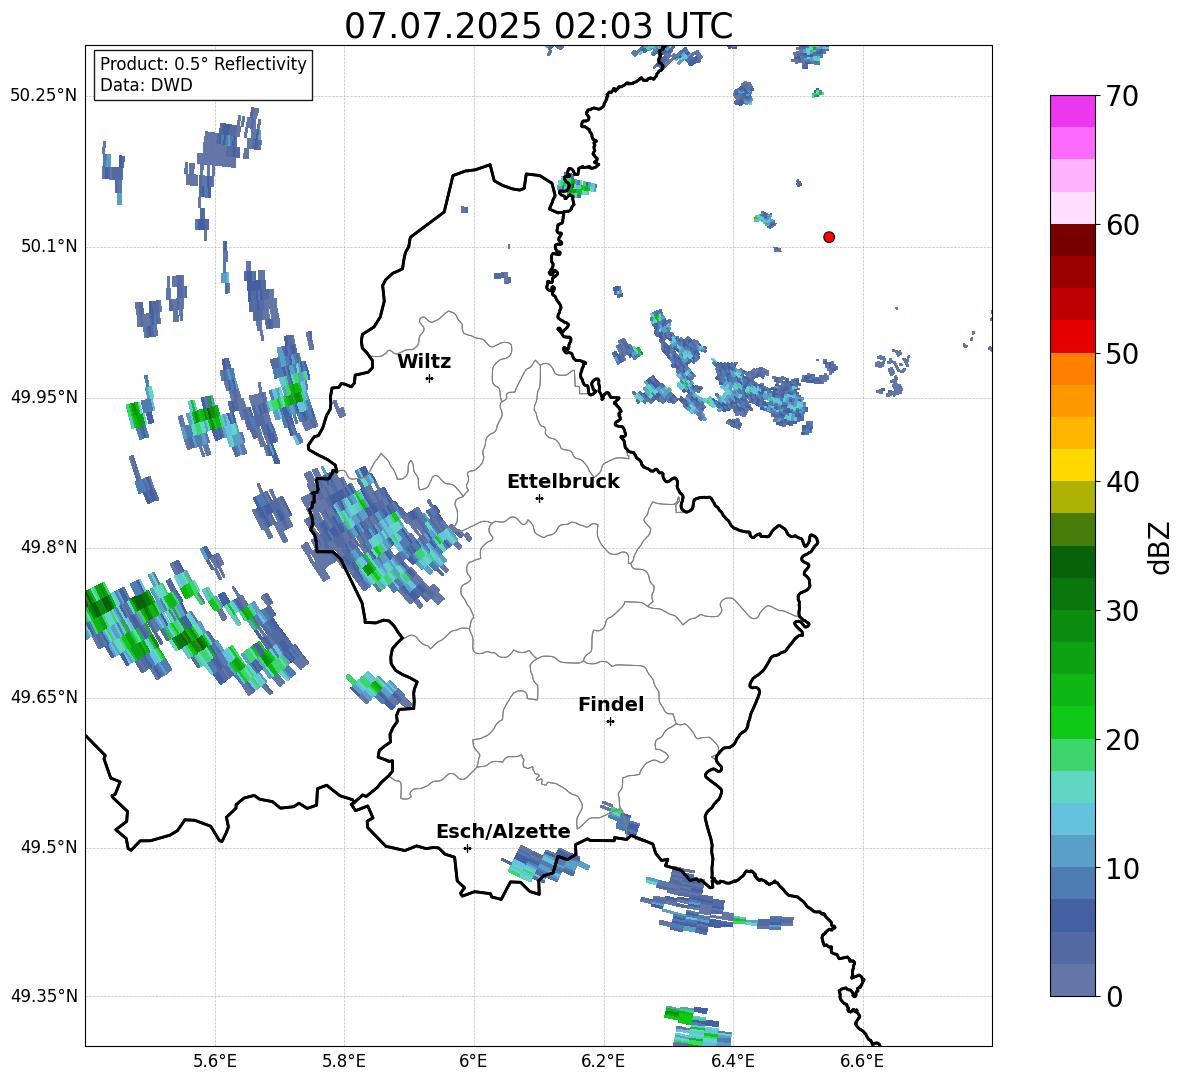Click the Esch/Alzette station cross marker
Image resolution: width=1184 pixels, height=1081 pixels.
point(467,848)
